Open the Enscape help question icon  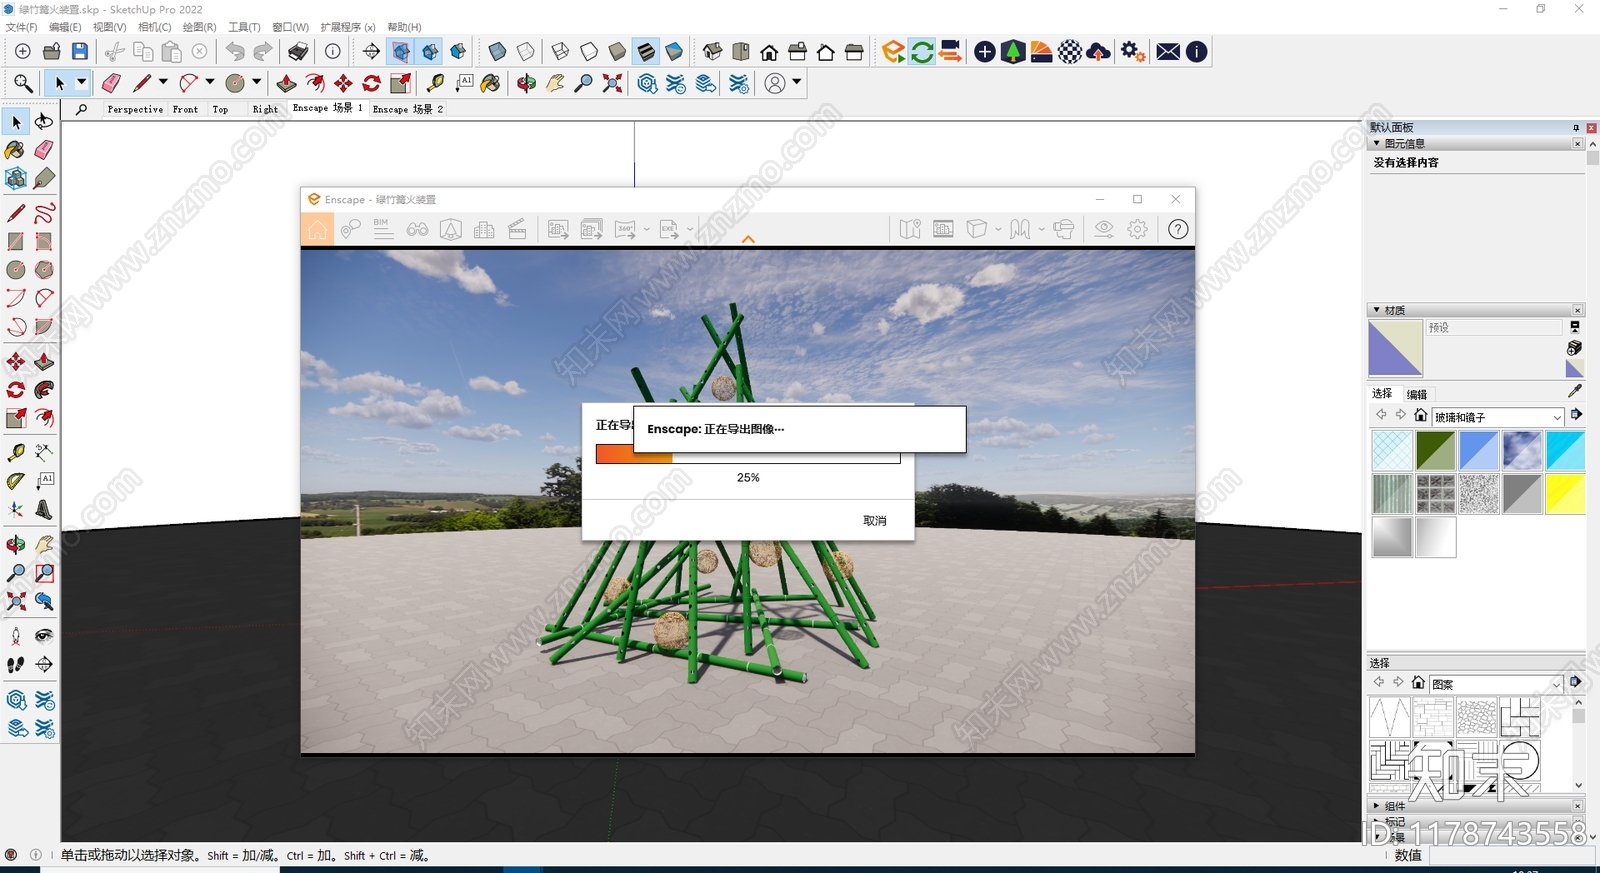pos(1178,229)
